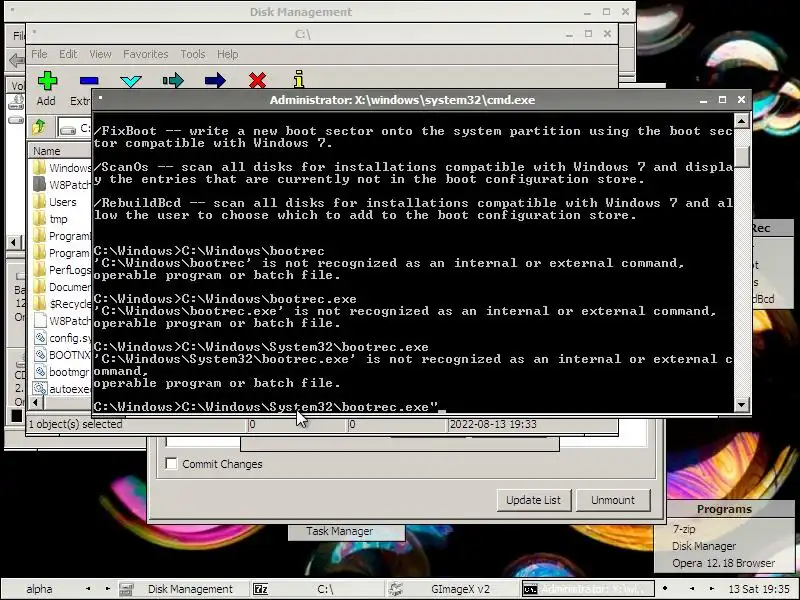800x600 pixels.
Task: Click the green Copy arrow icon
Action: (173, 81)
